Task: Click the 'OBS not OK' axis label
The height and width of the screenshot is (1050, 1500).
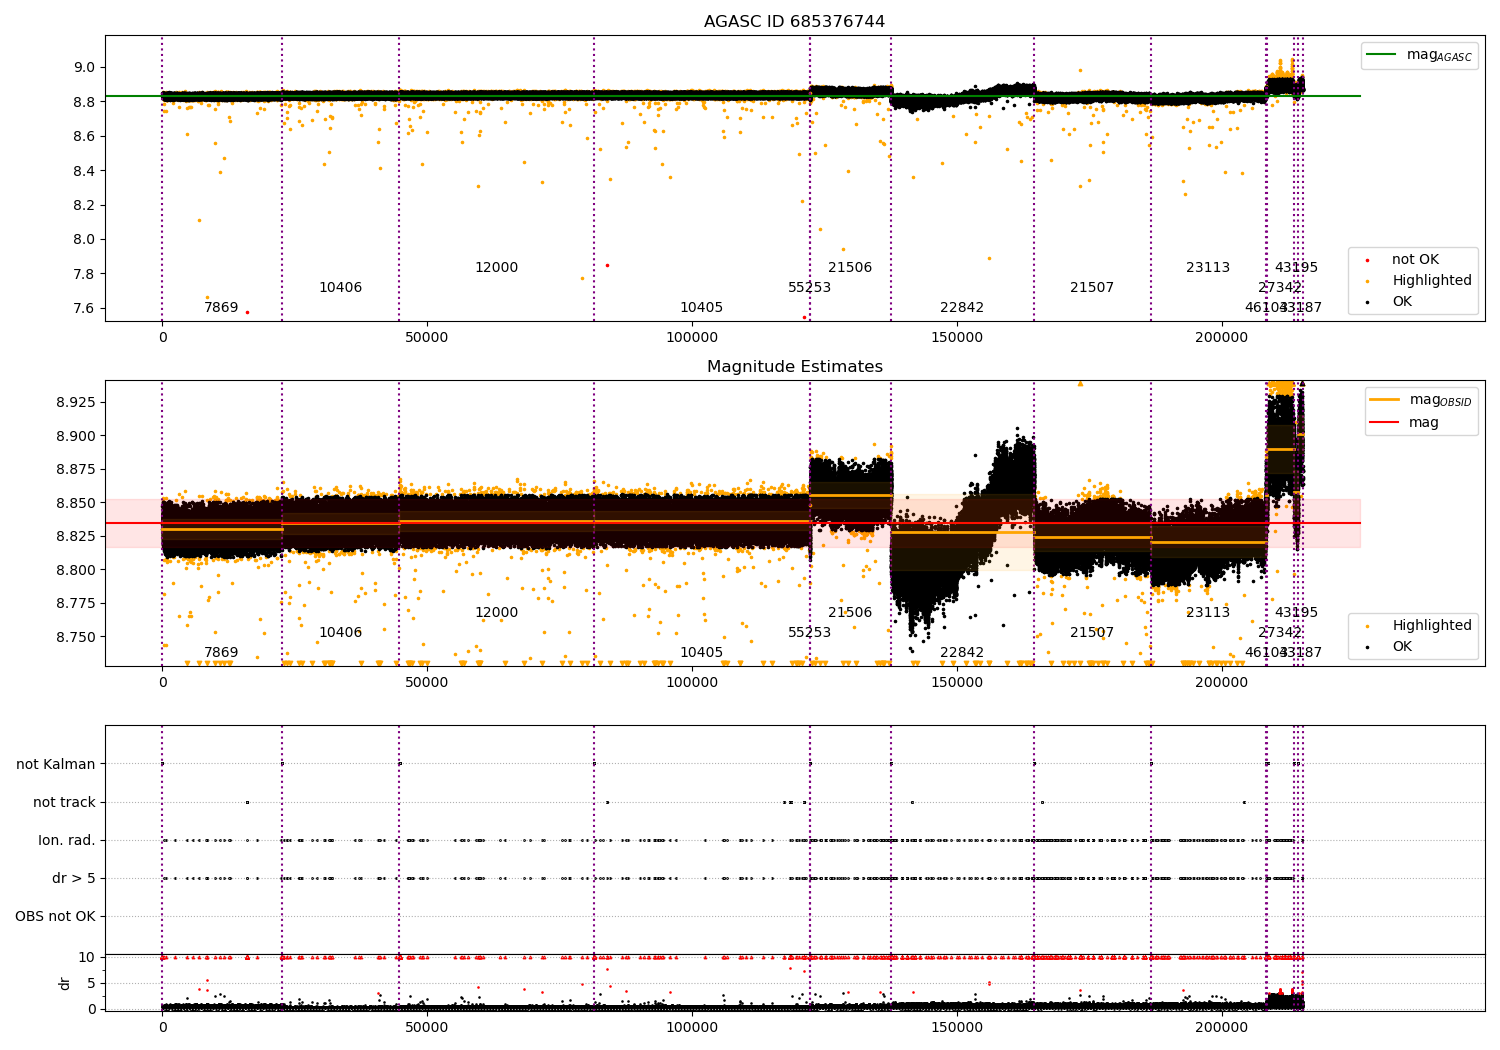Action: pyautogui.click(x=55, y=916)
